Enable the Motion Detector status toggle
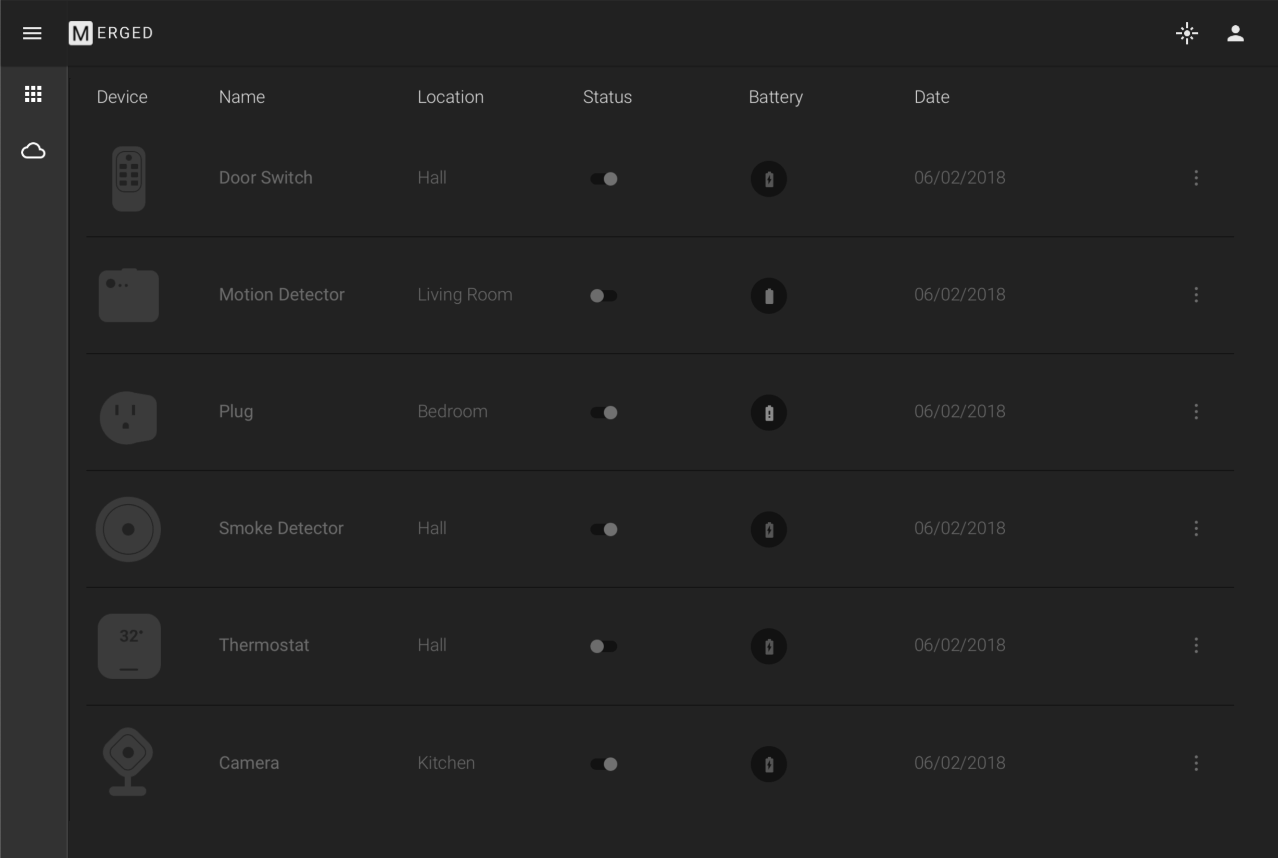The width and height of the screenshot is (1278, 858). [x=604, y=296]
